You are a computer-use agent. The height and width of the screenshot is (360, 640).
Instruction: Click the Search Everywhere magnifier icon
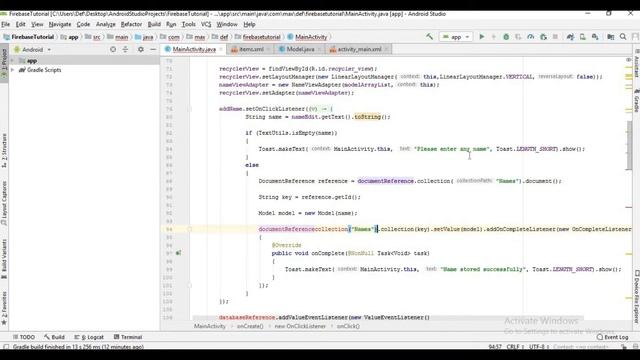point(623,37)
